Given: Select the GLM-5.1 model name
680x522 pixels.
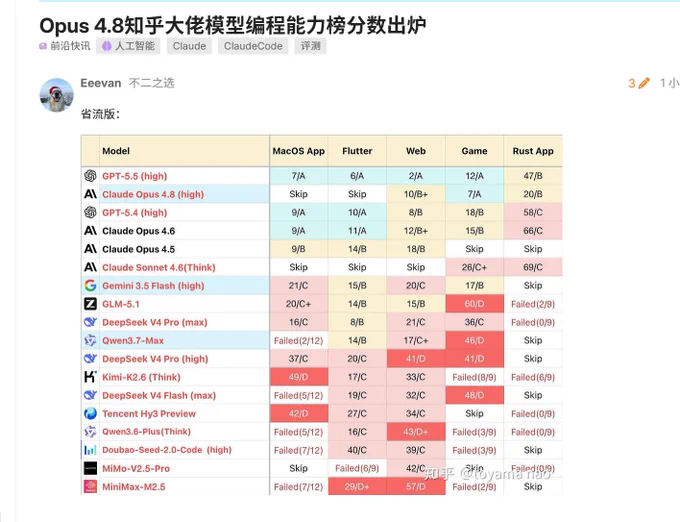Looking at the screenshot, I should click(x=121, y=304).
